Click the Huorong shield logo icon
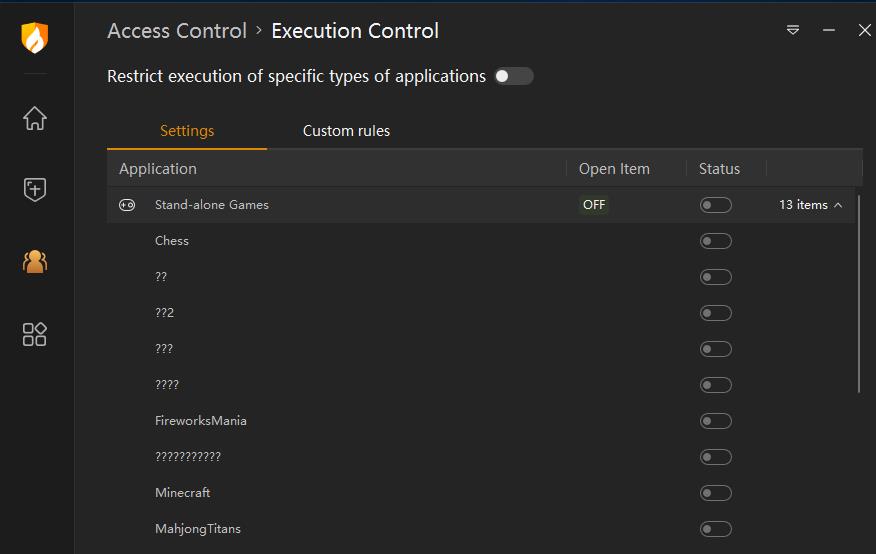Viewport: 876px width, 554px height. pos(35,38)
